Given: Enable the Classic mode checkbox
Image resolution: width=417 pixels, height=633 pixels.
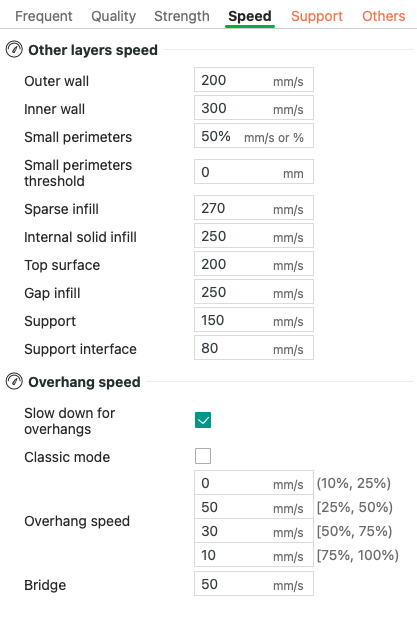Looking at the screenshot, I should [203, 456].
